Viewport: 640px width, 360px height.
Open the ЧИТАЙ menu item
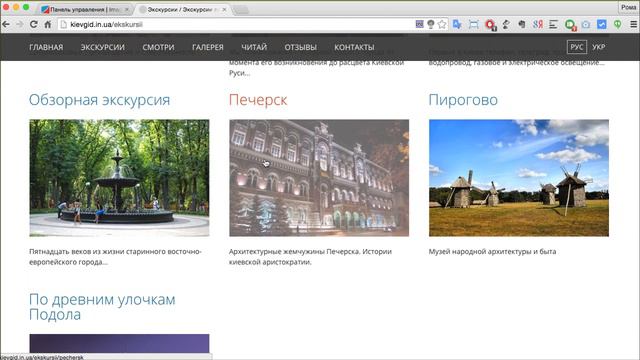tap(254, 47)
